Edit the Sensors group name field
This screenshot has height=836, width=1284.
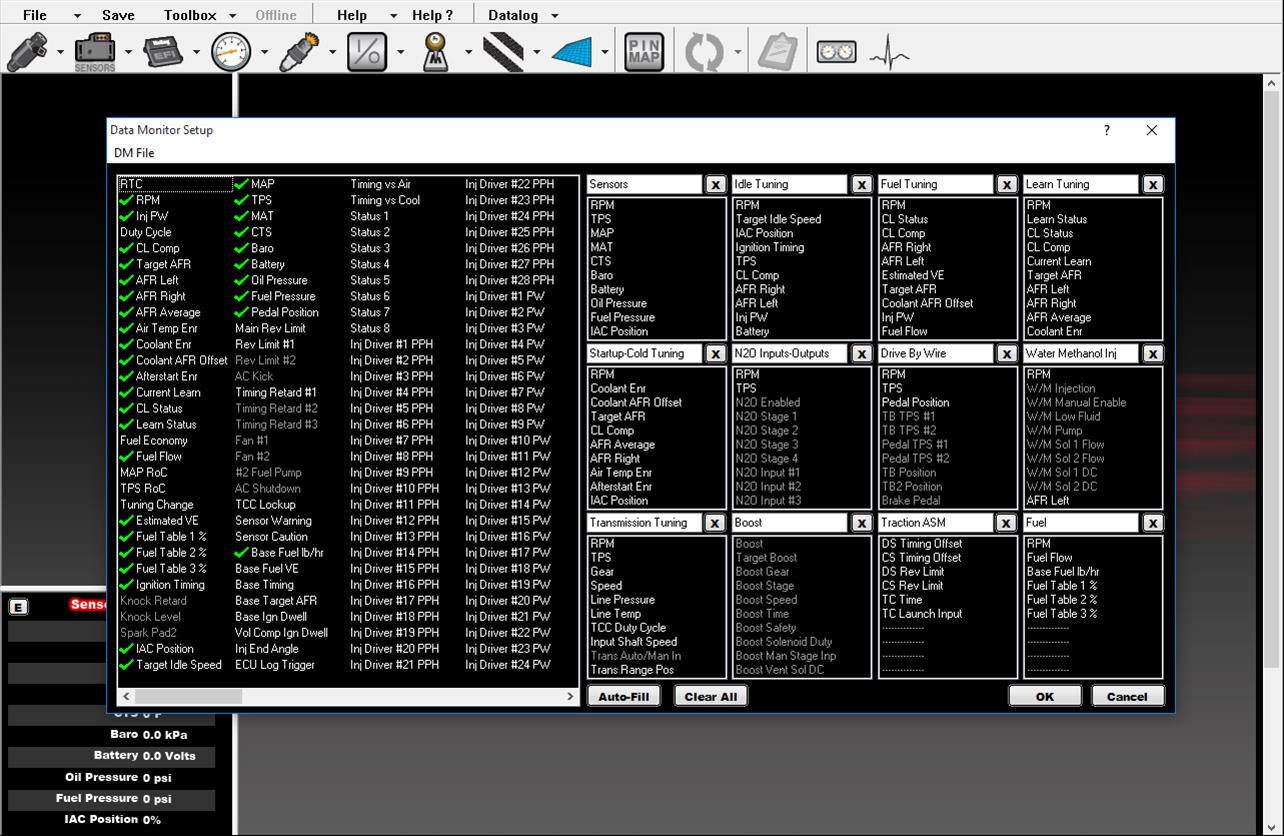point(645,185)
